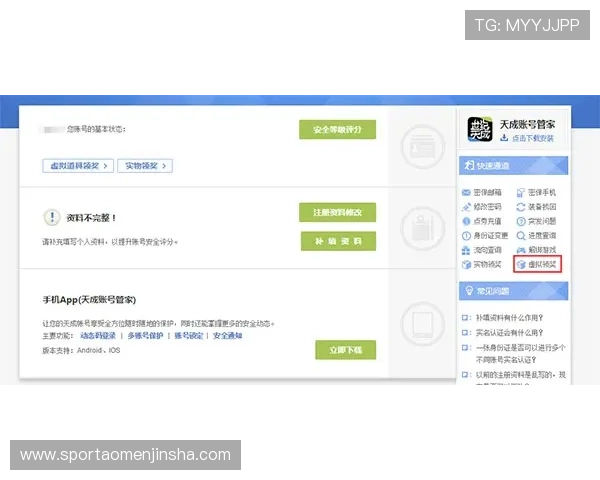Viewport: 600px width, 480px height.
Task: Click the 资料不完整! warning text
Action: point(91,218)
